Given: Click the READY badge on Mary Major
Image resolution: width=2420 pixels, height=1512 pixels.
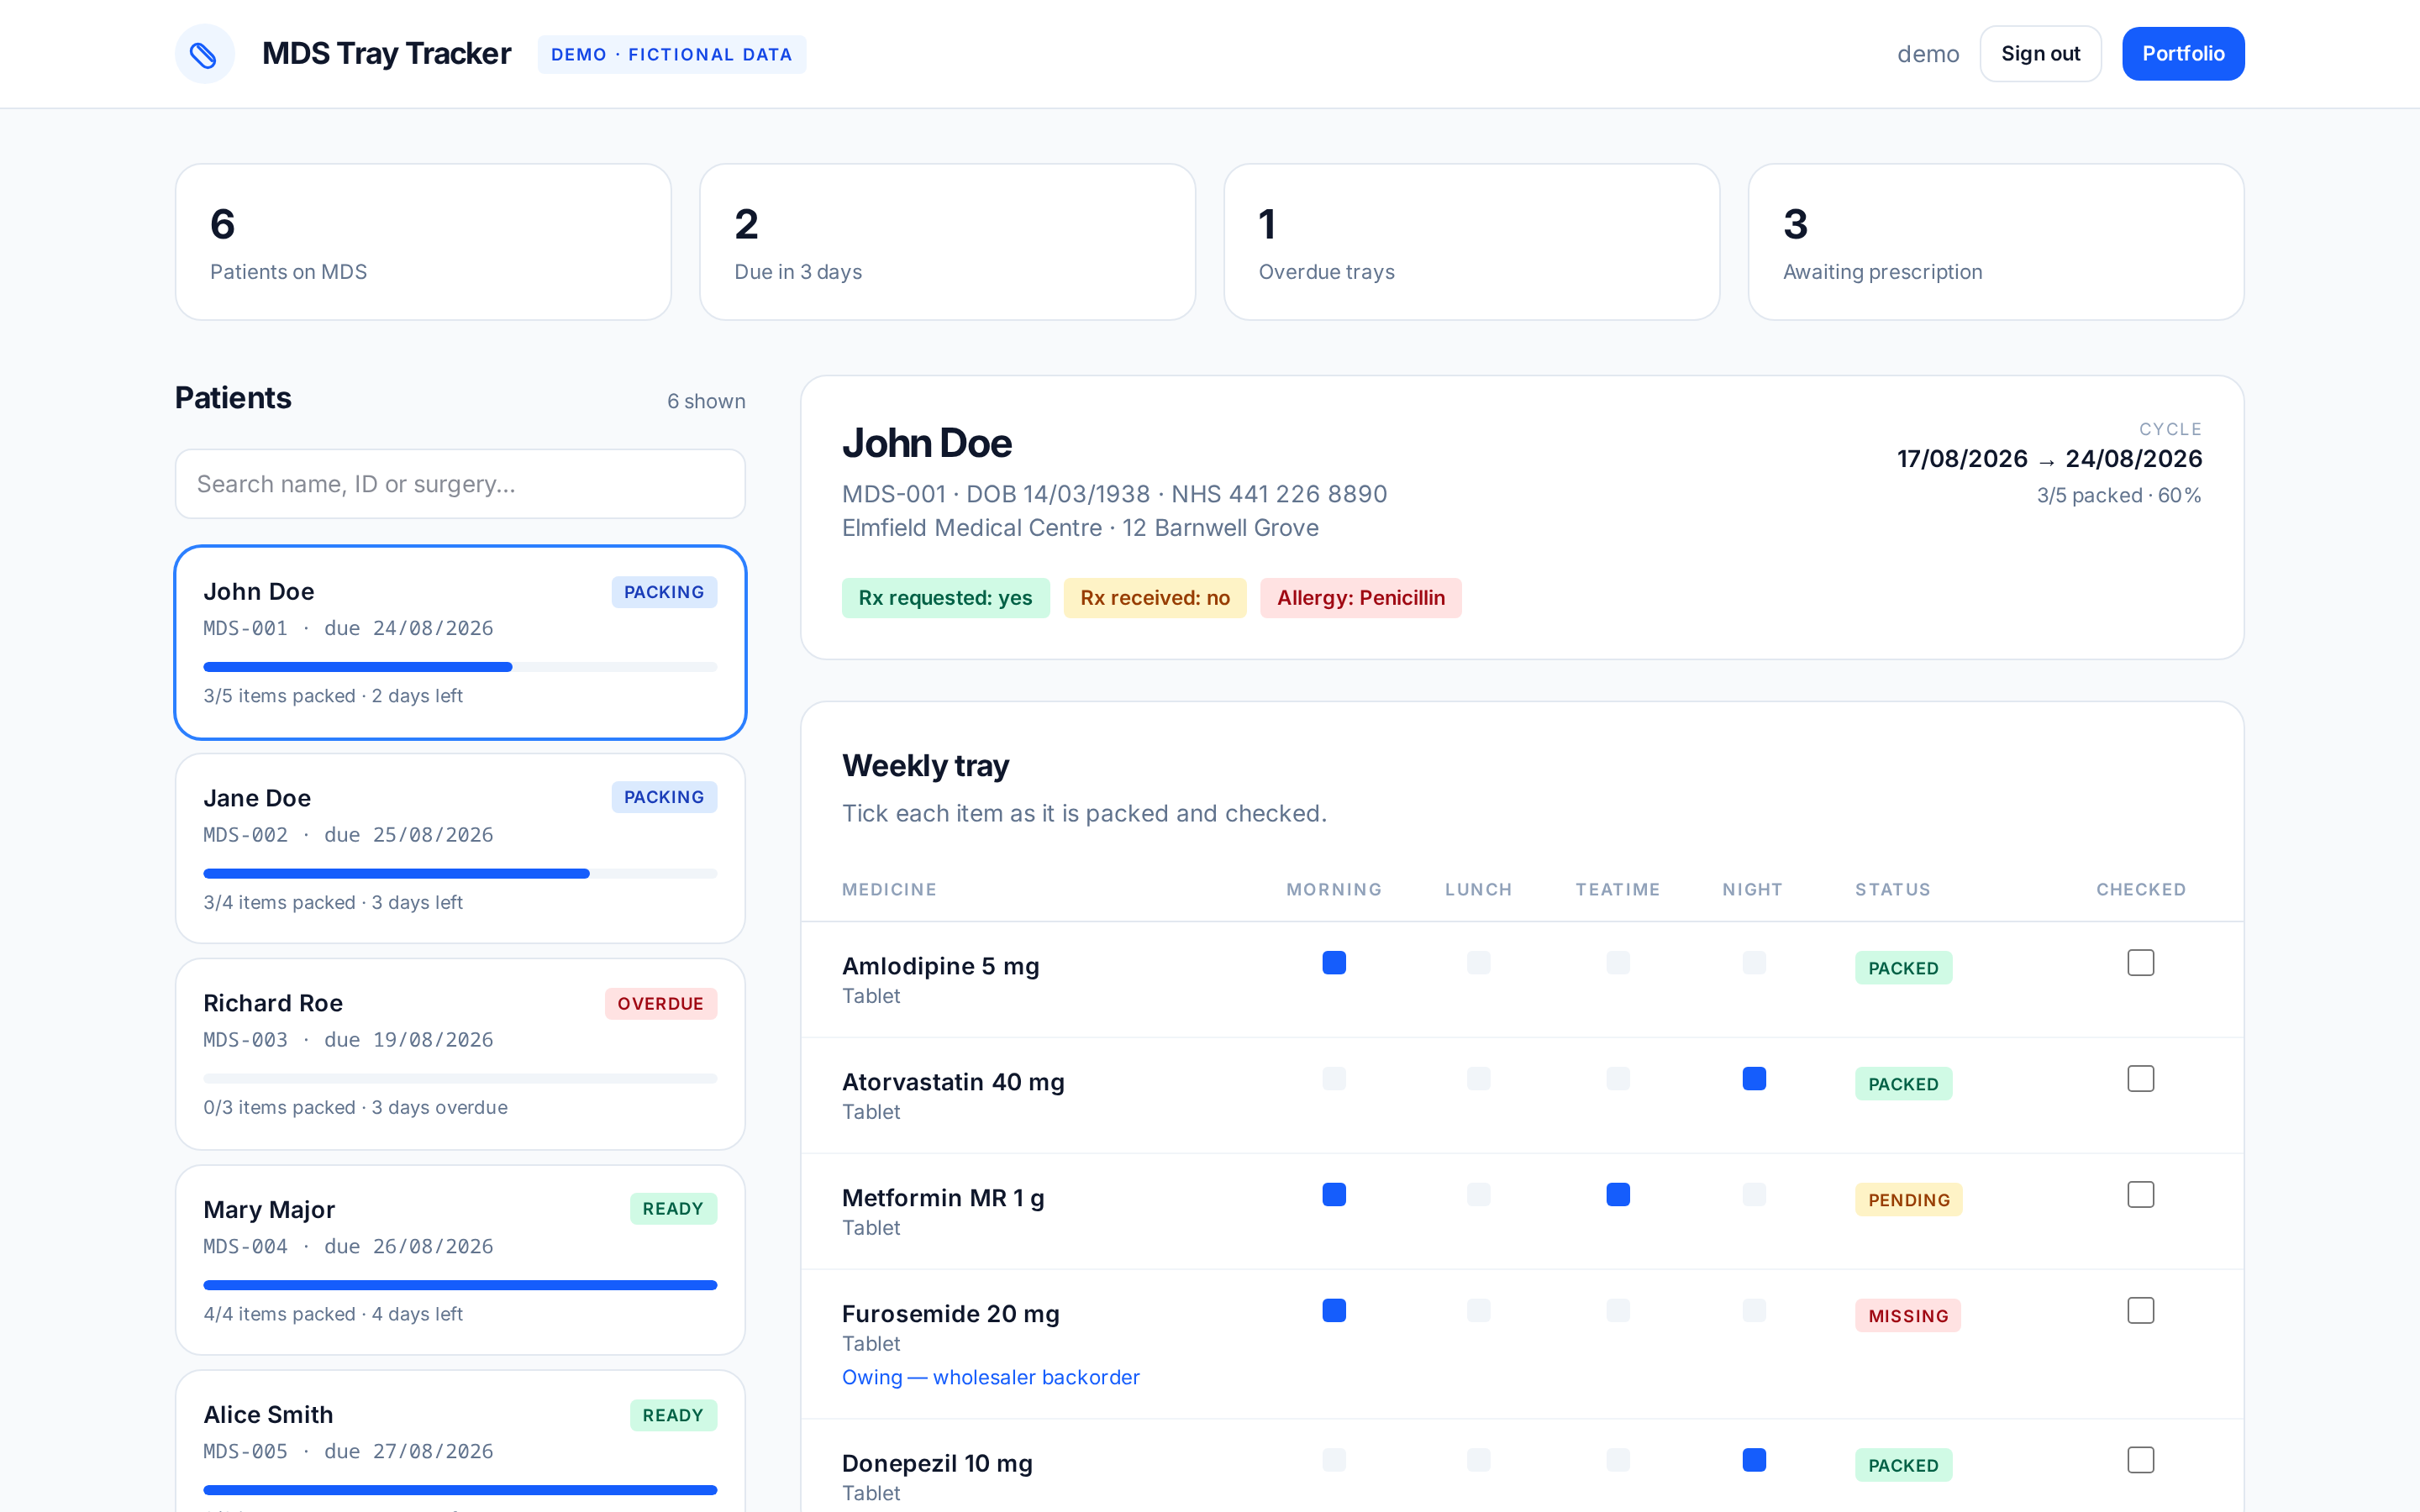Looking at the screenshot, I should (673, 1209).
